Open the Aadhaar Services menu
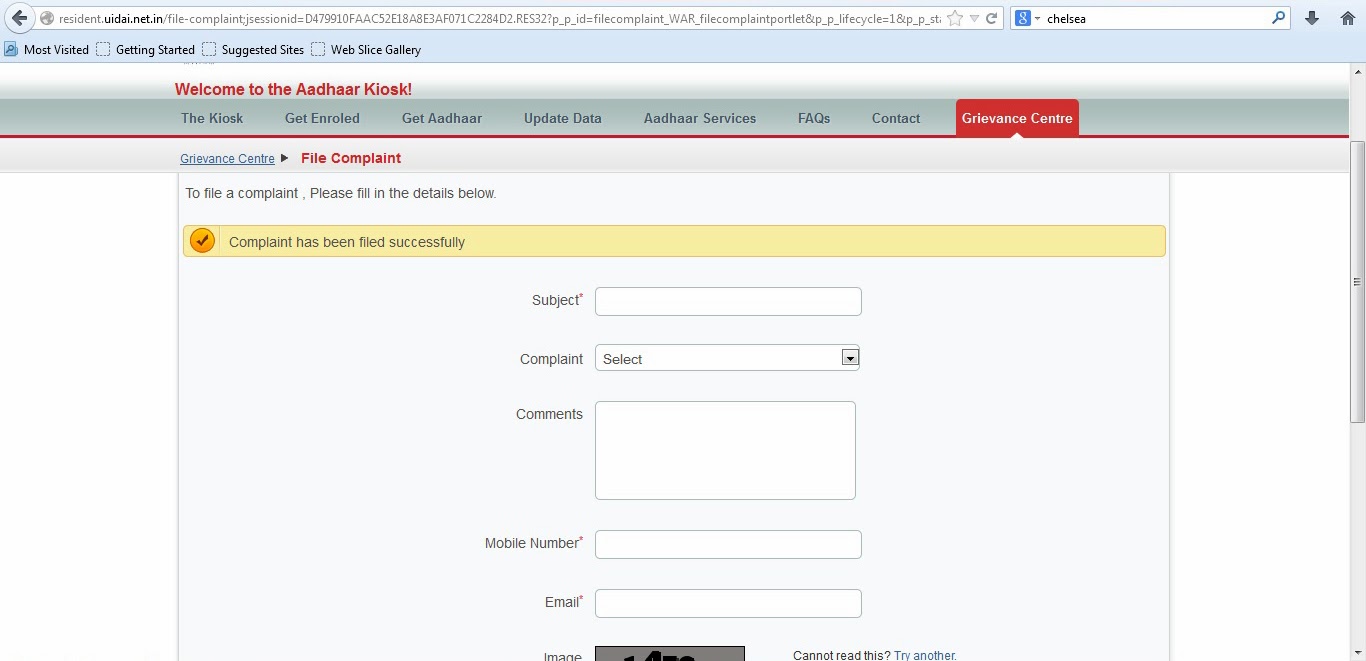Image resolution: width=1366 pixels, height=661 pixels. click(700, 118)
